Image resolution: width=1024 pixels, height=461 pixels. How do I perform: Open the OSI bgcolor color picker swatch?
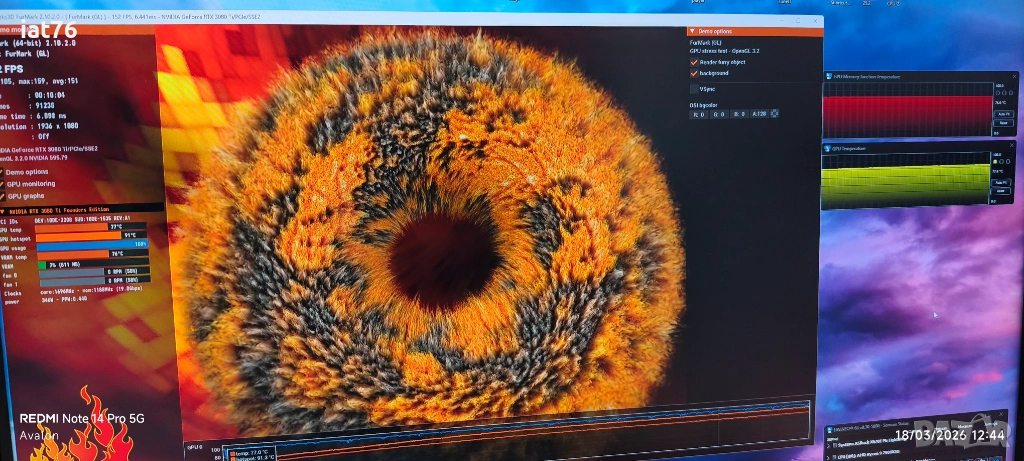775,114
